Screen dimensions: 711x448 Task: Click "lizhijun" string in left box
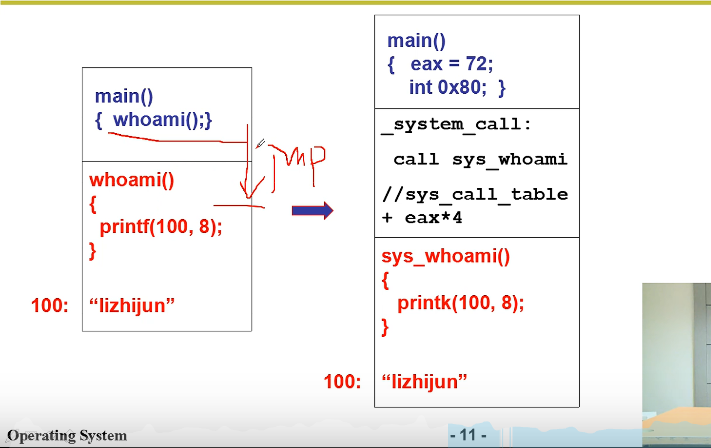pos(131,305)
